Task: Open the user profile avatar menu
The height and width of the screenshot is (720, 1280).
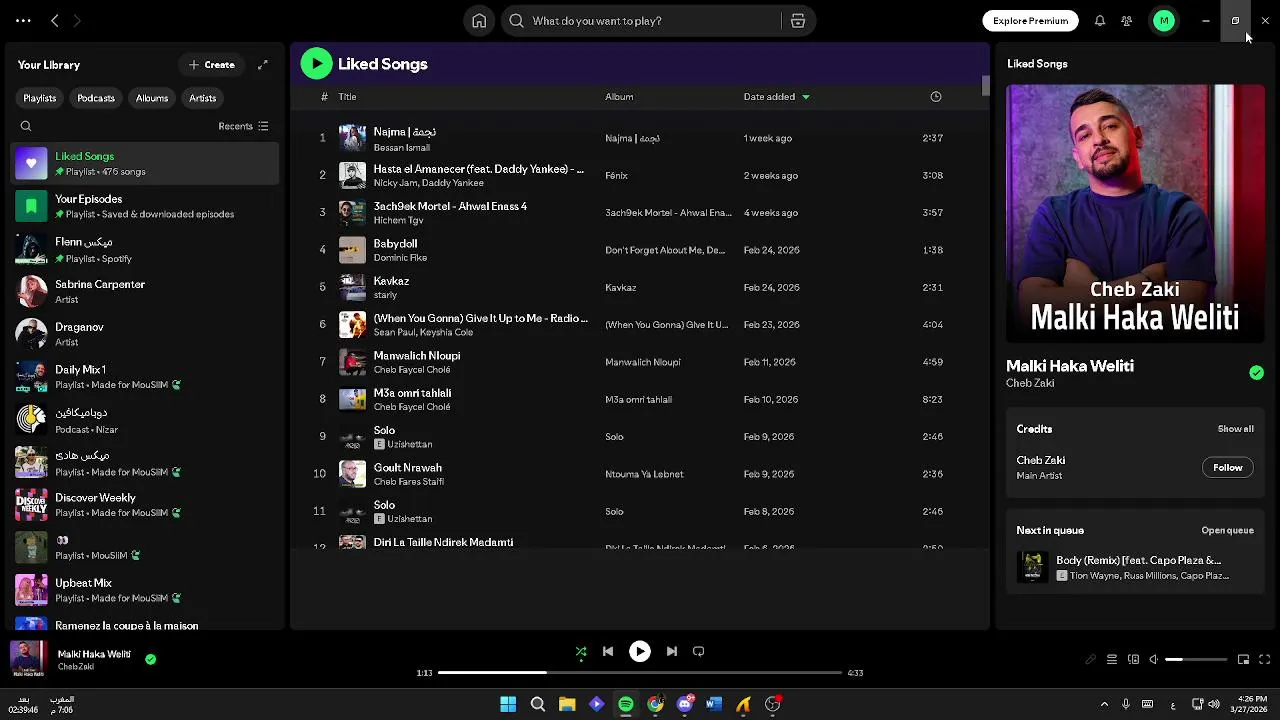Action: tap(1164, 21)
